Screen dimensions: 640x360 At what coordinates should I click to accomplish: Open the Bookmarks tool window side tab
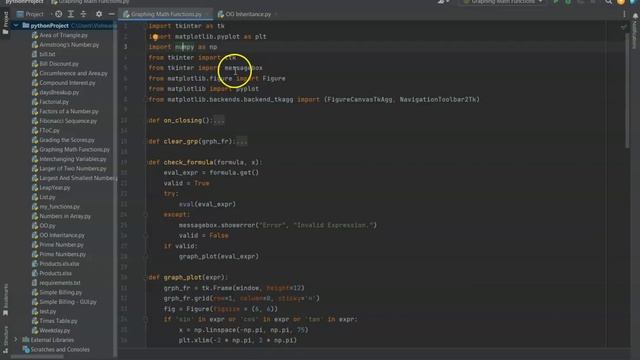tap(5, 300)
